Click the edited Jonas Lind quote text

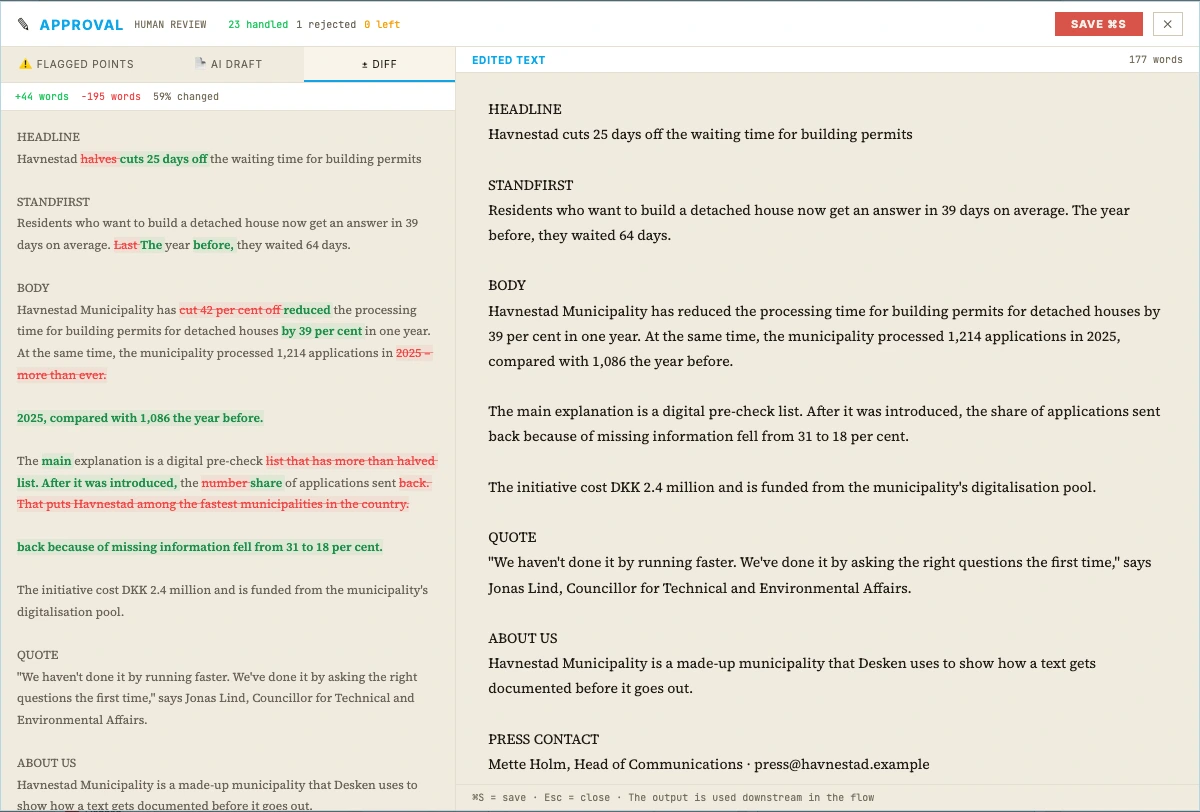click(819, 575)
